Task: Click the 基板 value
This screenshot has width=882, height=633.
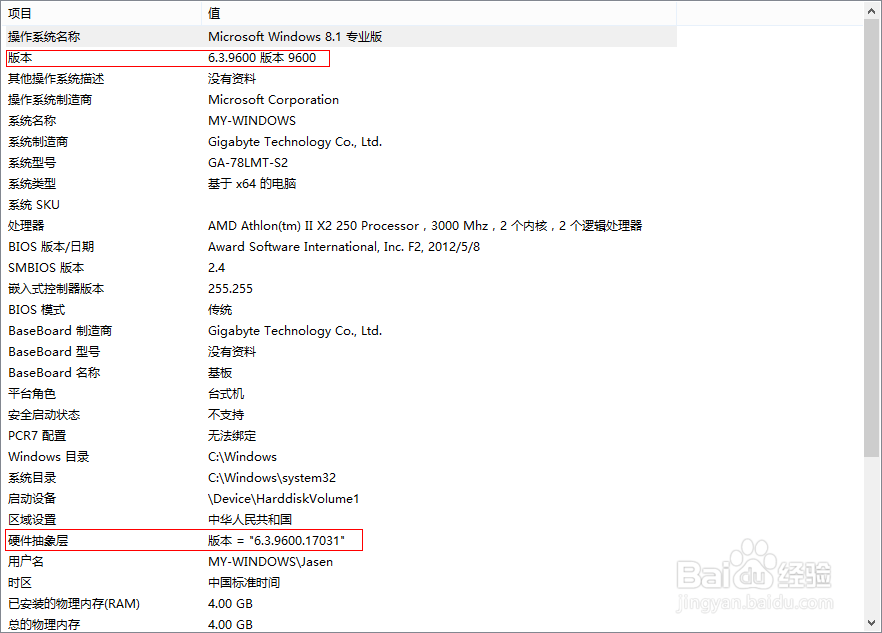Action: point(220,372)
